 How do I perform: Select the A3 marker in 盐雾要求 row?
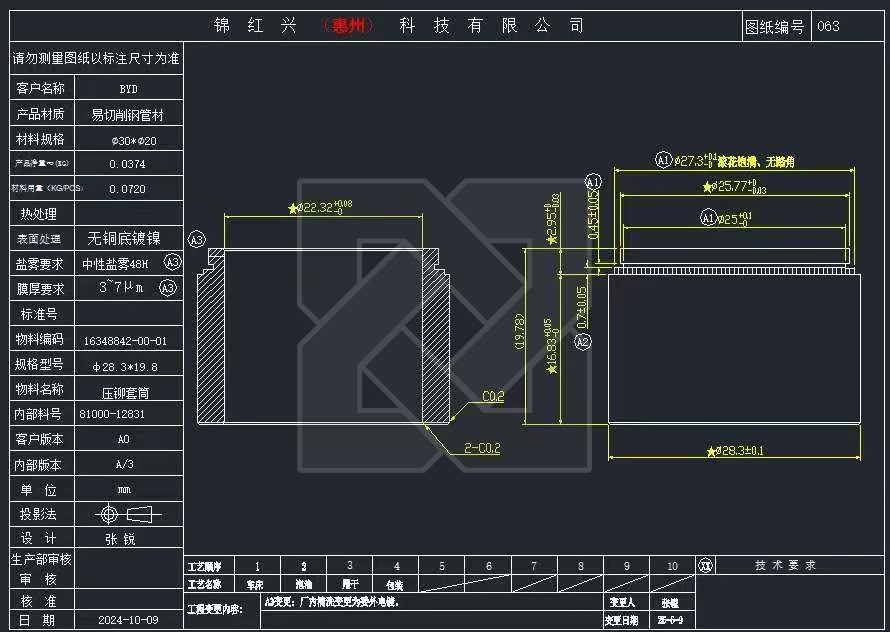pyautogui.click(x=172, y=263)
